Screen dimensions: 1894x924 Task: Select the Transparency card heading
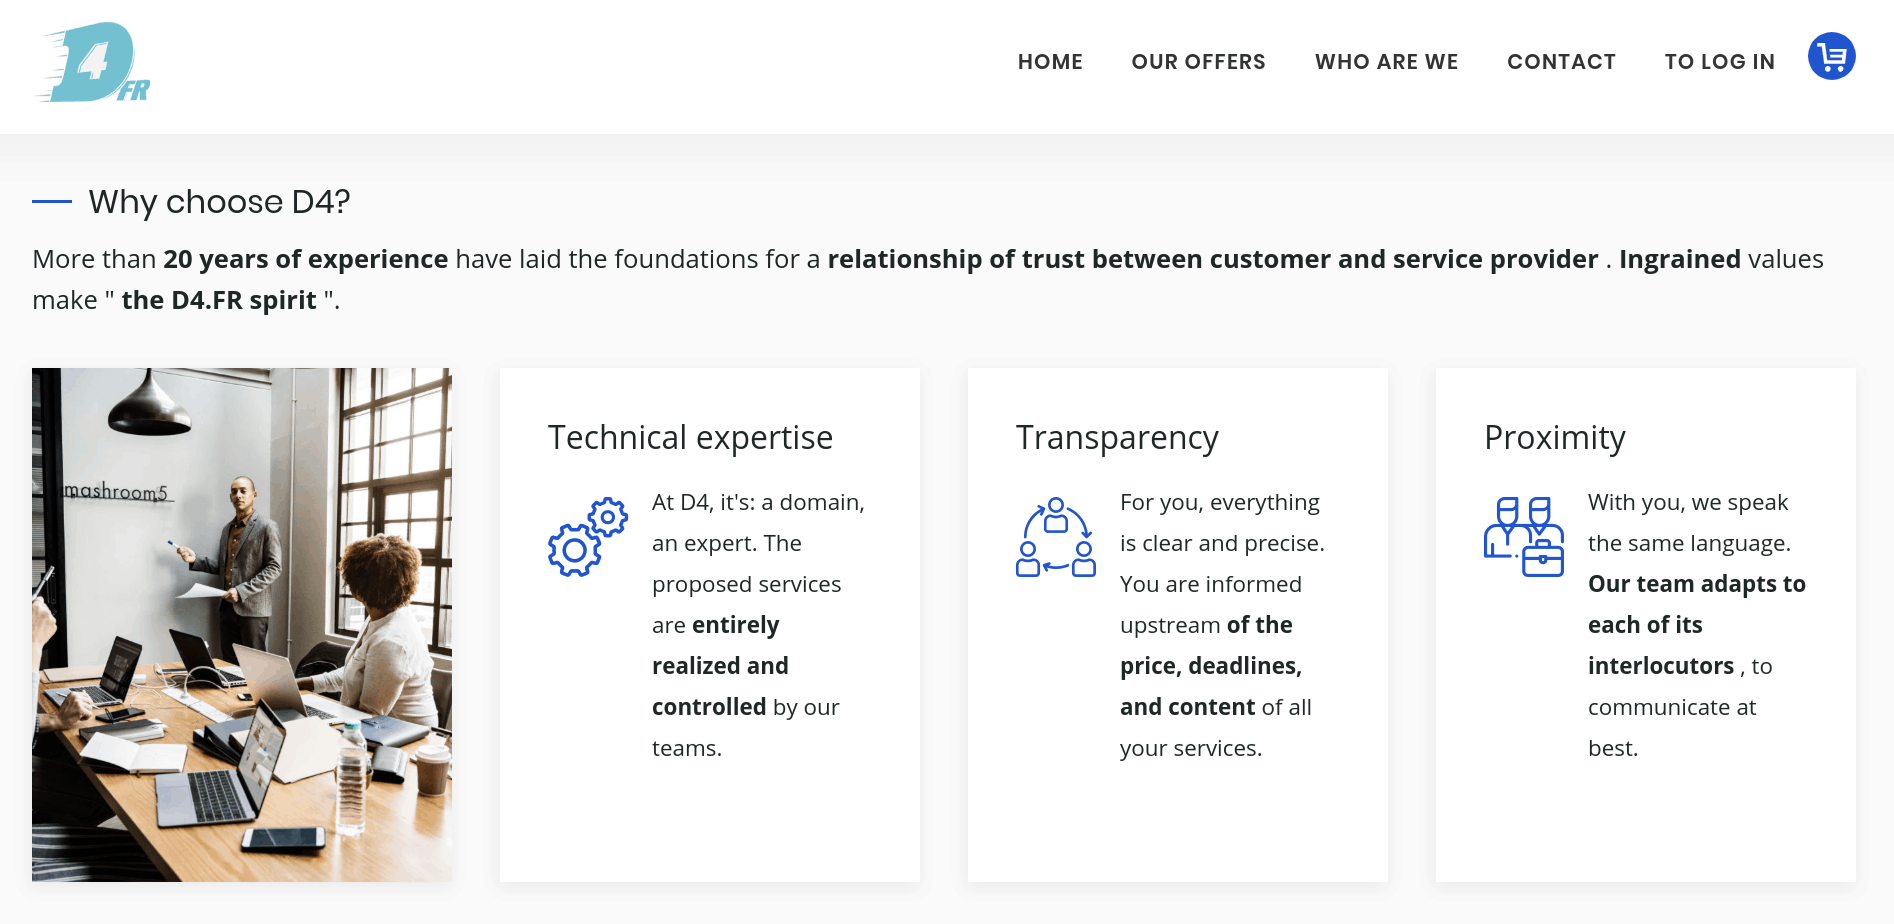click(1117, 438)
